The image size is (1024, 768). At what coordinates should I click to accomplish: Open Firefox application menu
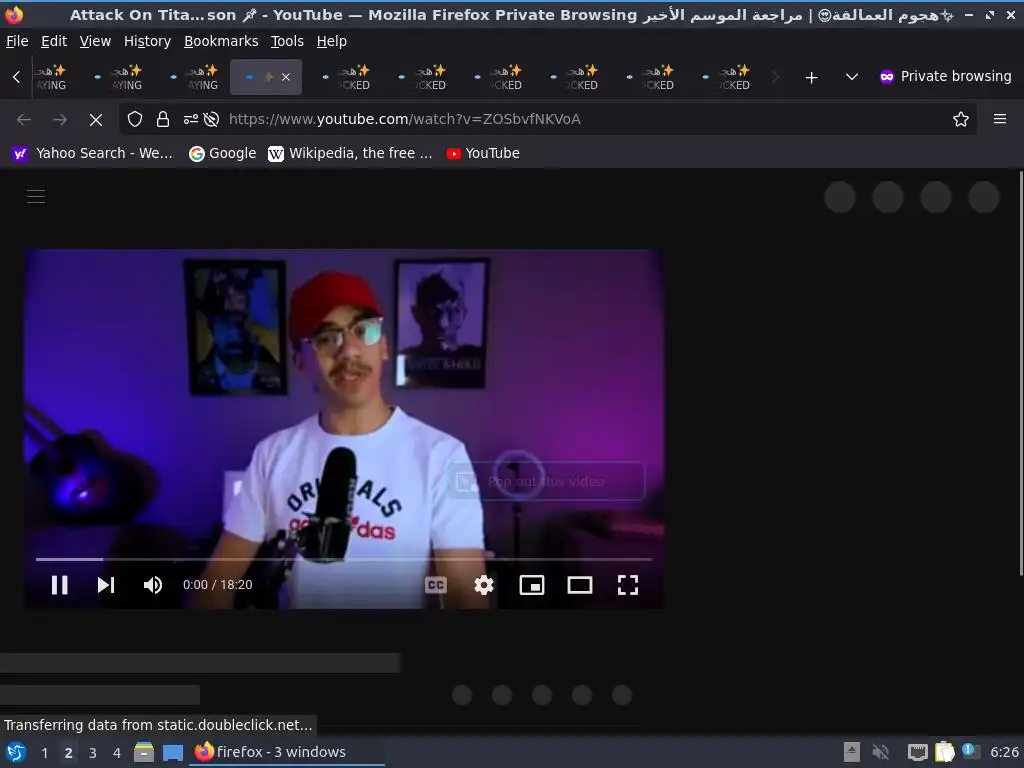click(1000, 119)
